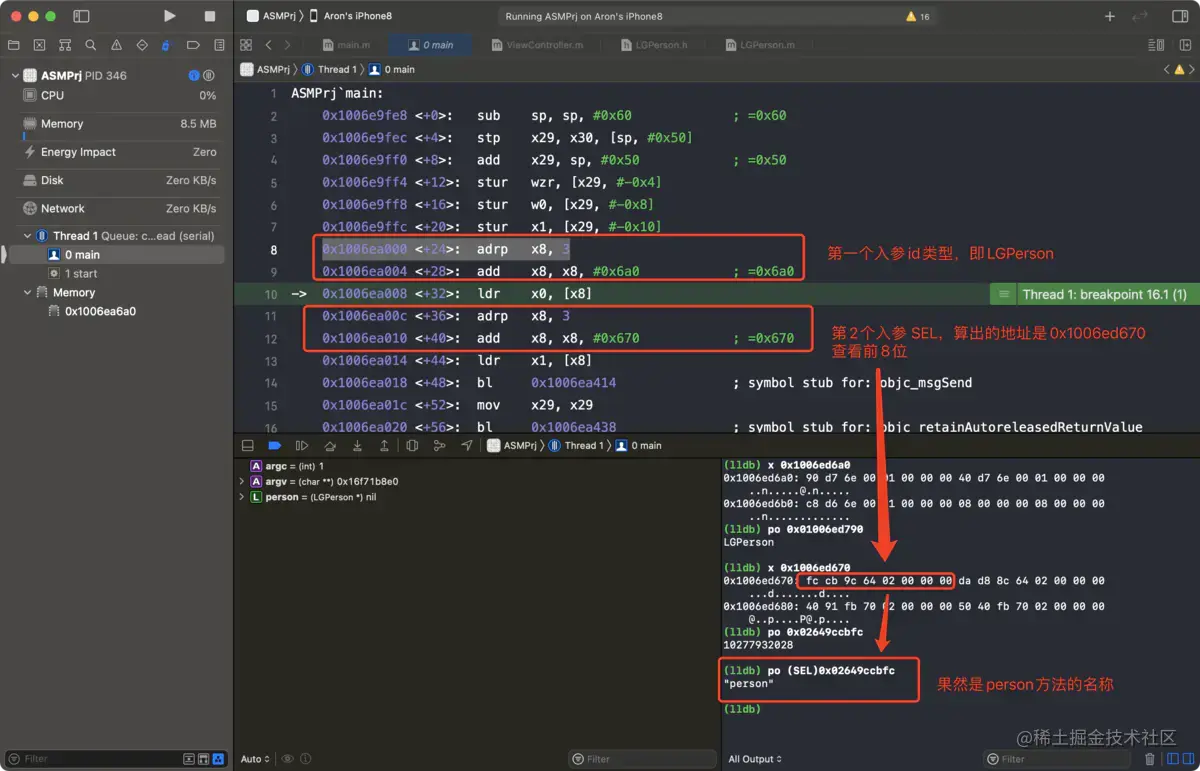Open the All Output console dropdown
This screenshot has height=771, width=1200.
click(755, 759)
